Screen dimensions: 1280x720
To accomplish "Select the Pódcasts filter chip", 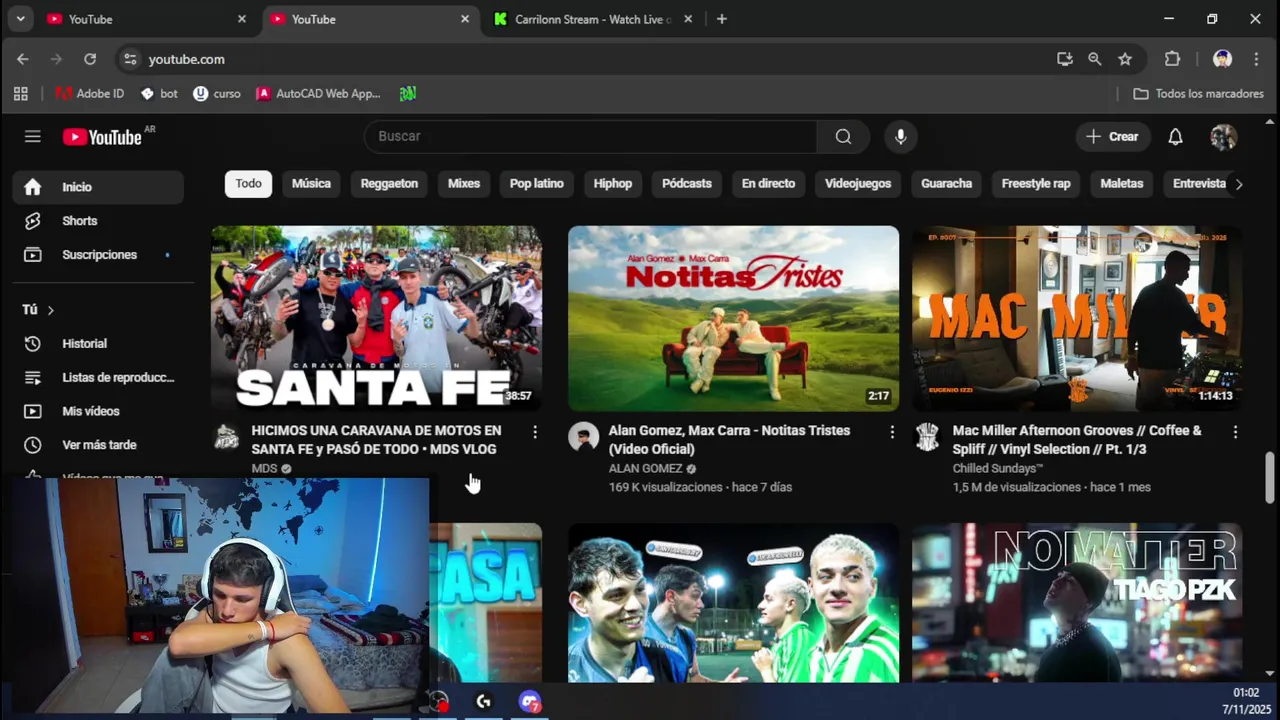I will point(687,184).
